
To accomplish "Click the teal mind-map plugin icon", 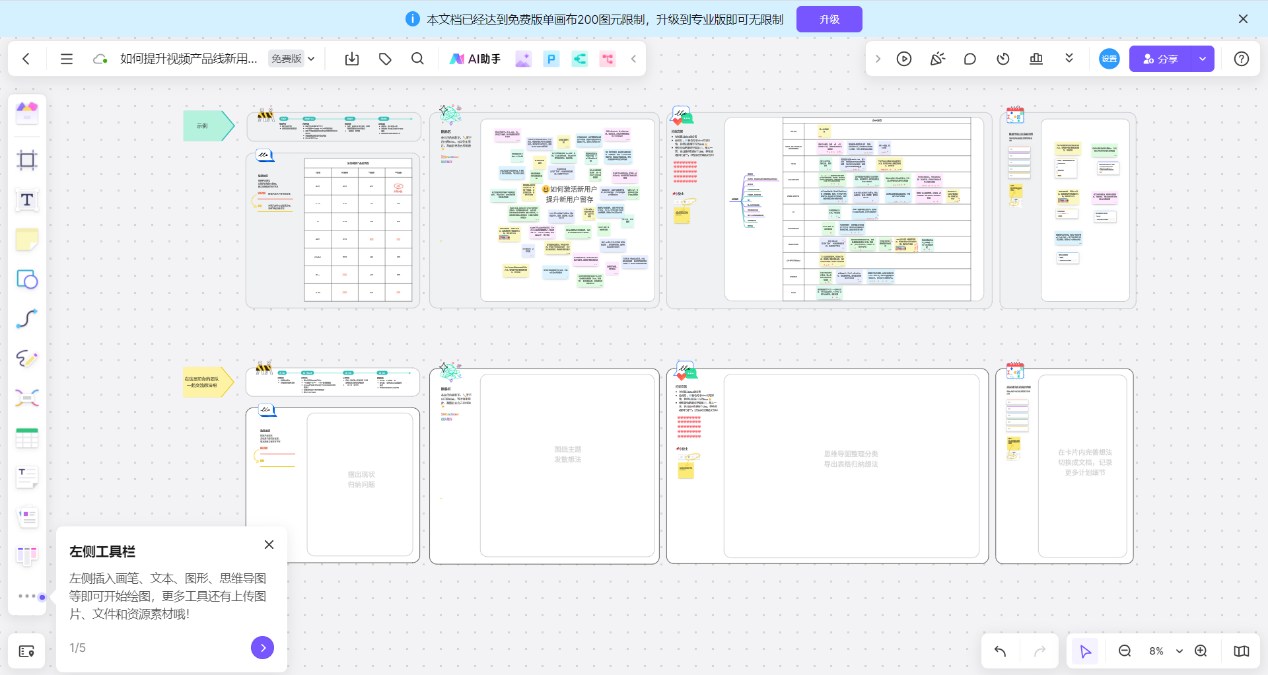I will coord(579,59).
